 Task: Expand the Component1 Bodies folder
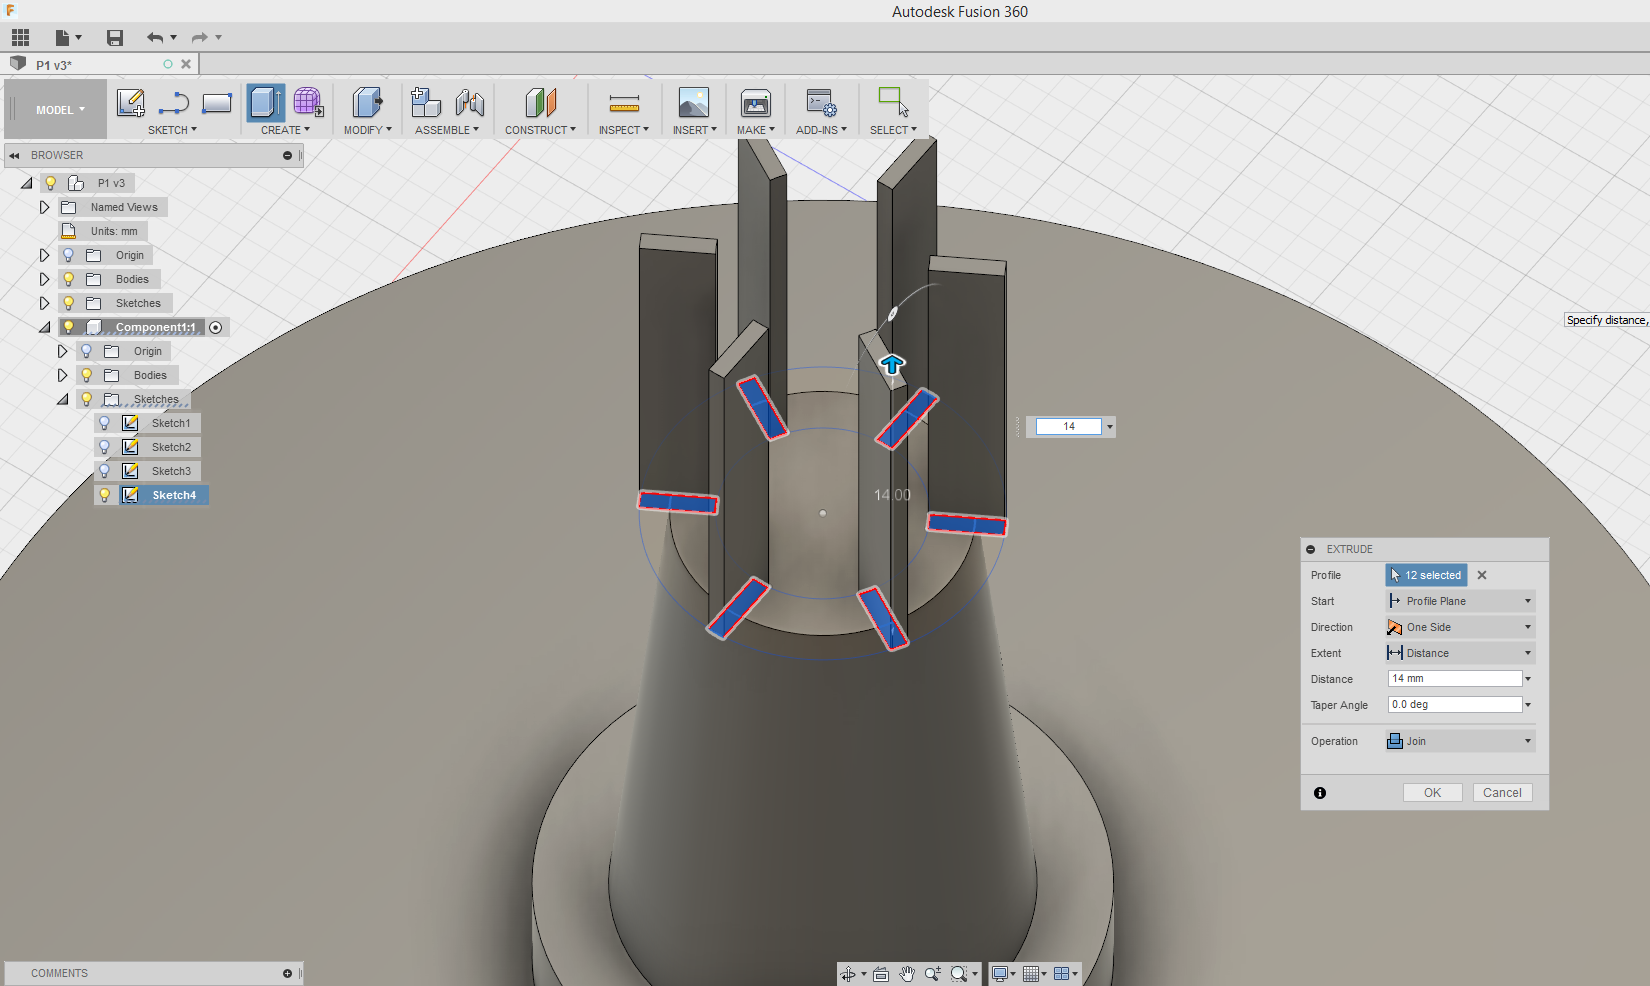click(x=62, y=375)
